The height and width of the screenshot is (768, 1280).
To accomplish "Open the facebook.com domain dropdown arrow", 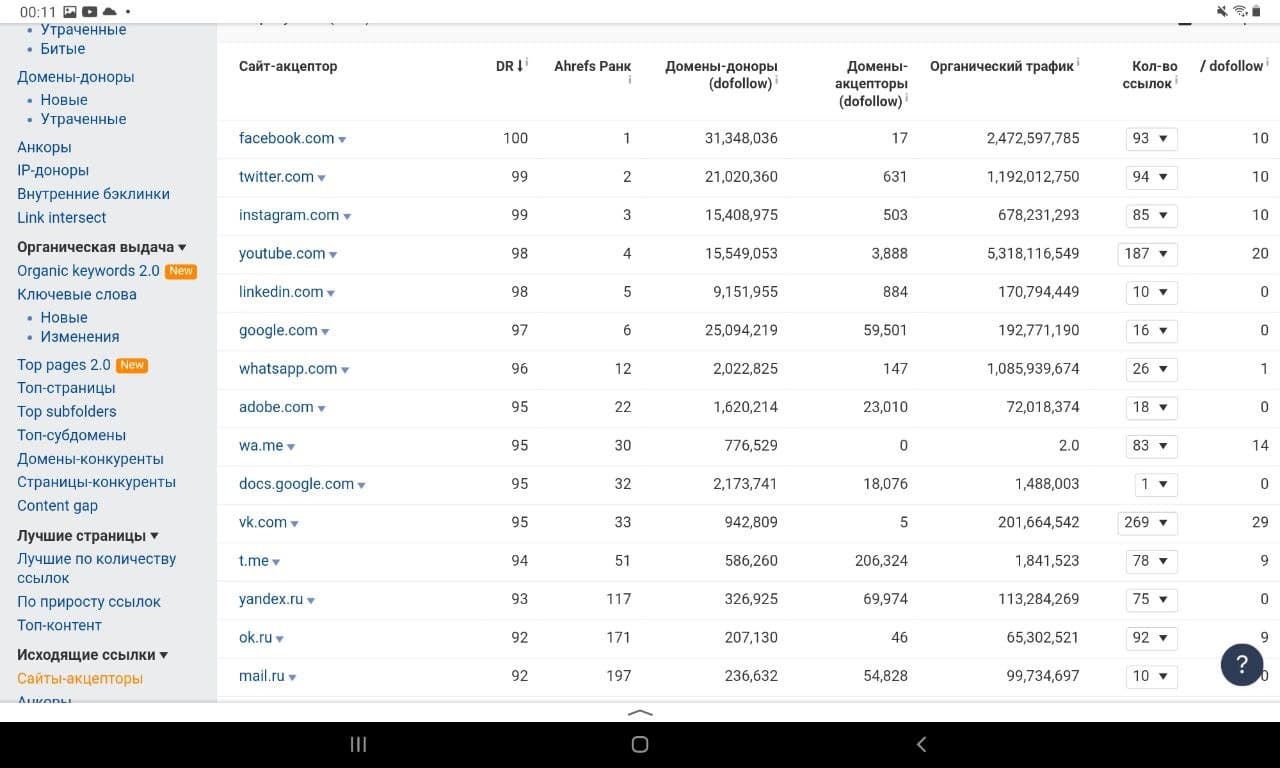I will (342, 140).
